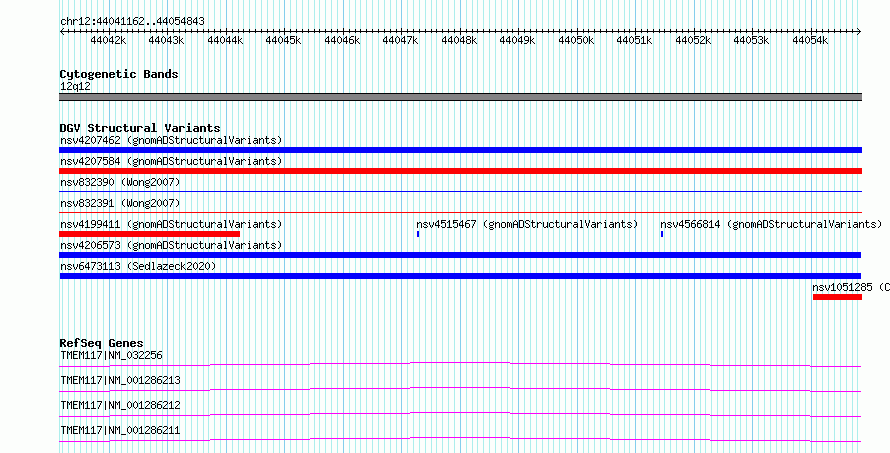Open TMEM117|NM_001286211 transcript label
This screenshot has width=890, height=453.
[120, 430]
